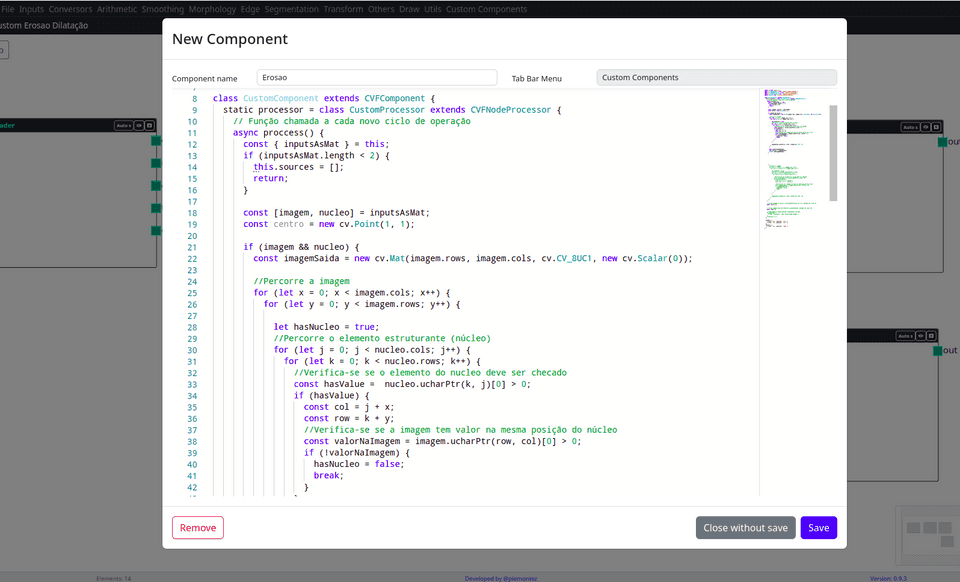960x582 pixels.
Task: Click the Save button
Action: [818, 528]
